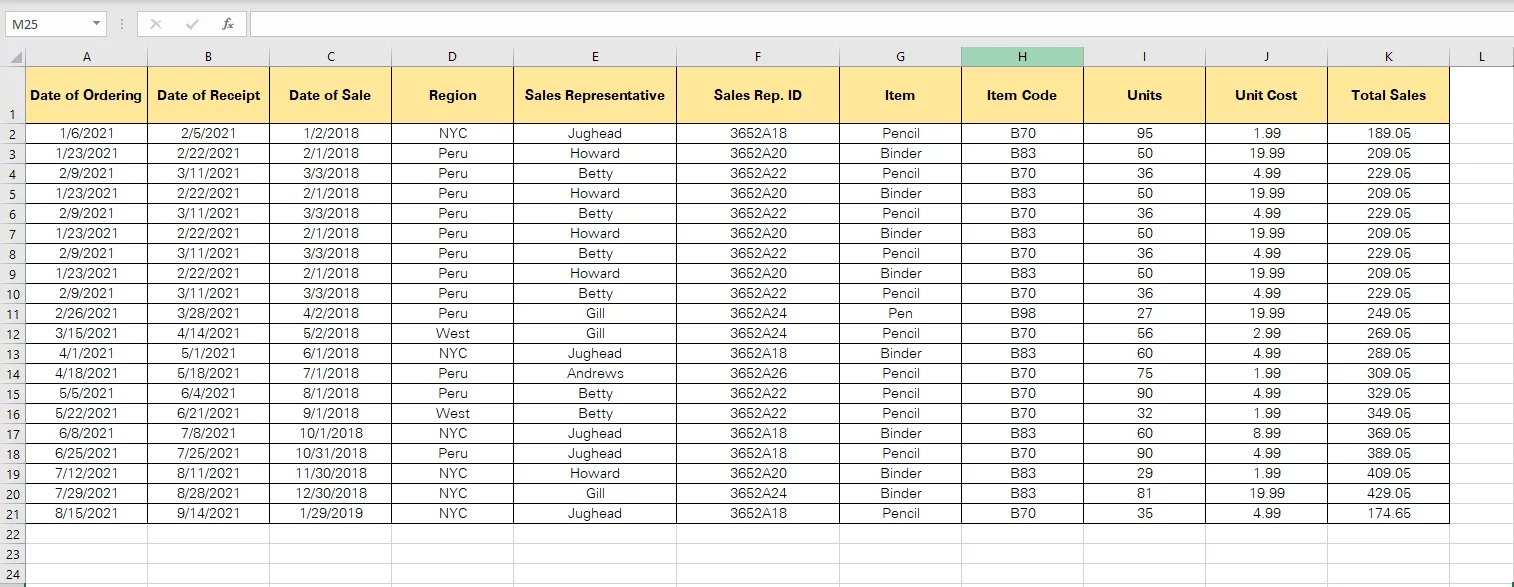Open the Name Box dropdown arrow

tap(96, 23)
